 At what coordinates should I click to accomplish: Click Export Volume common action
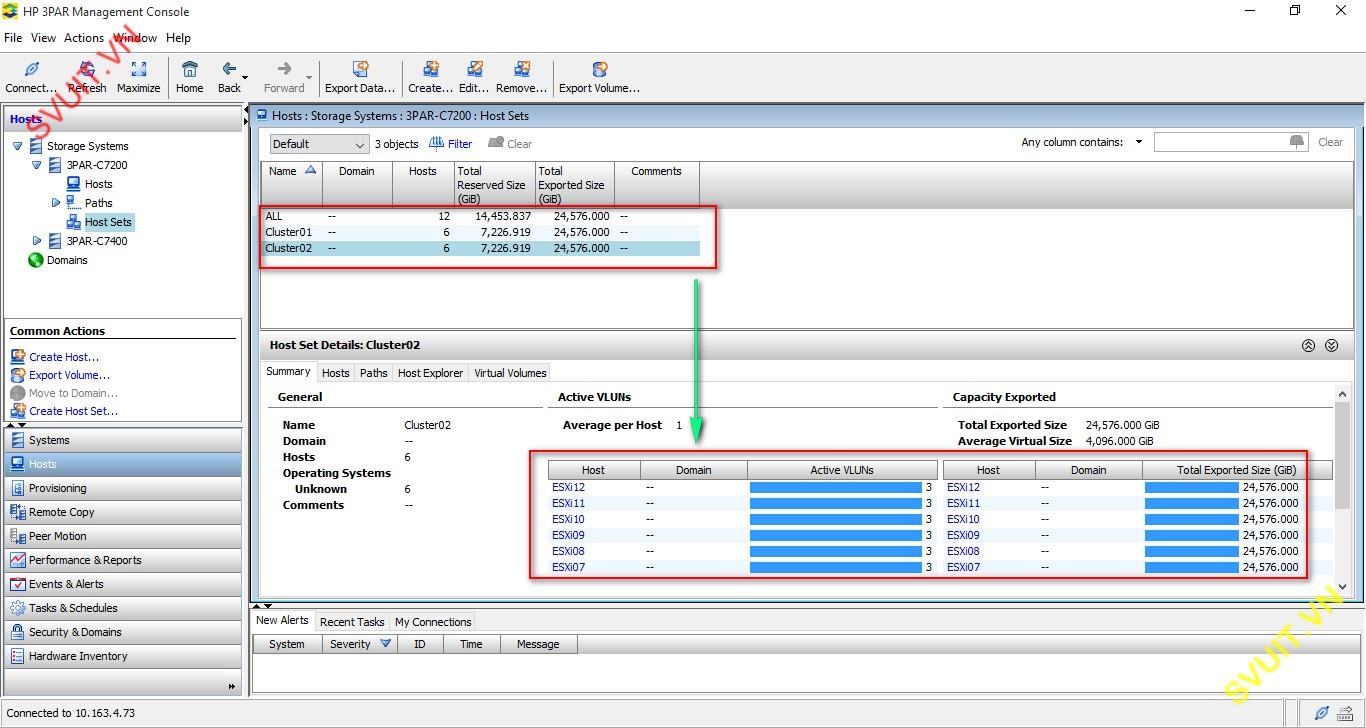coord(69,375)
